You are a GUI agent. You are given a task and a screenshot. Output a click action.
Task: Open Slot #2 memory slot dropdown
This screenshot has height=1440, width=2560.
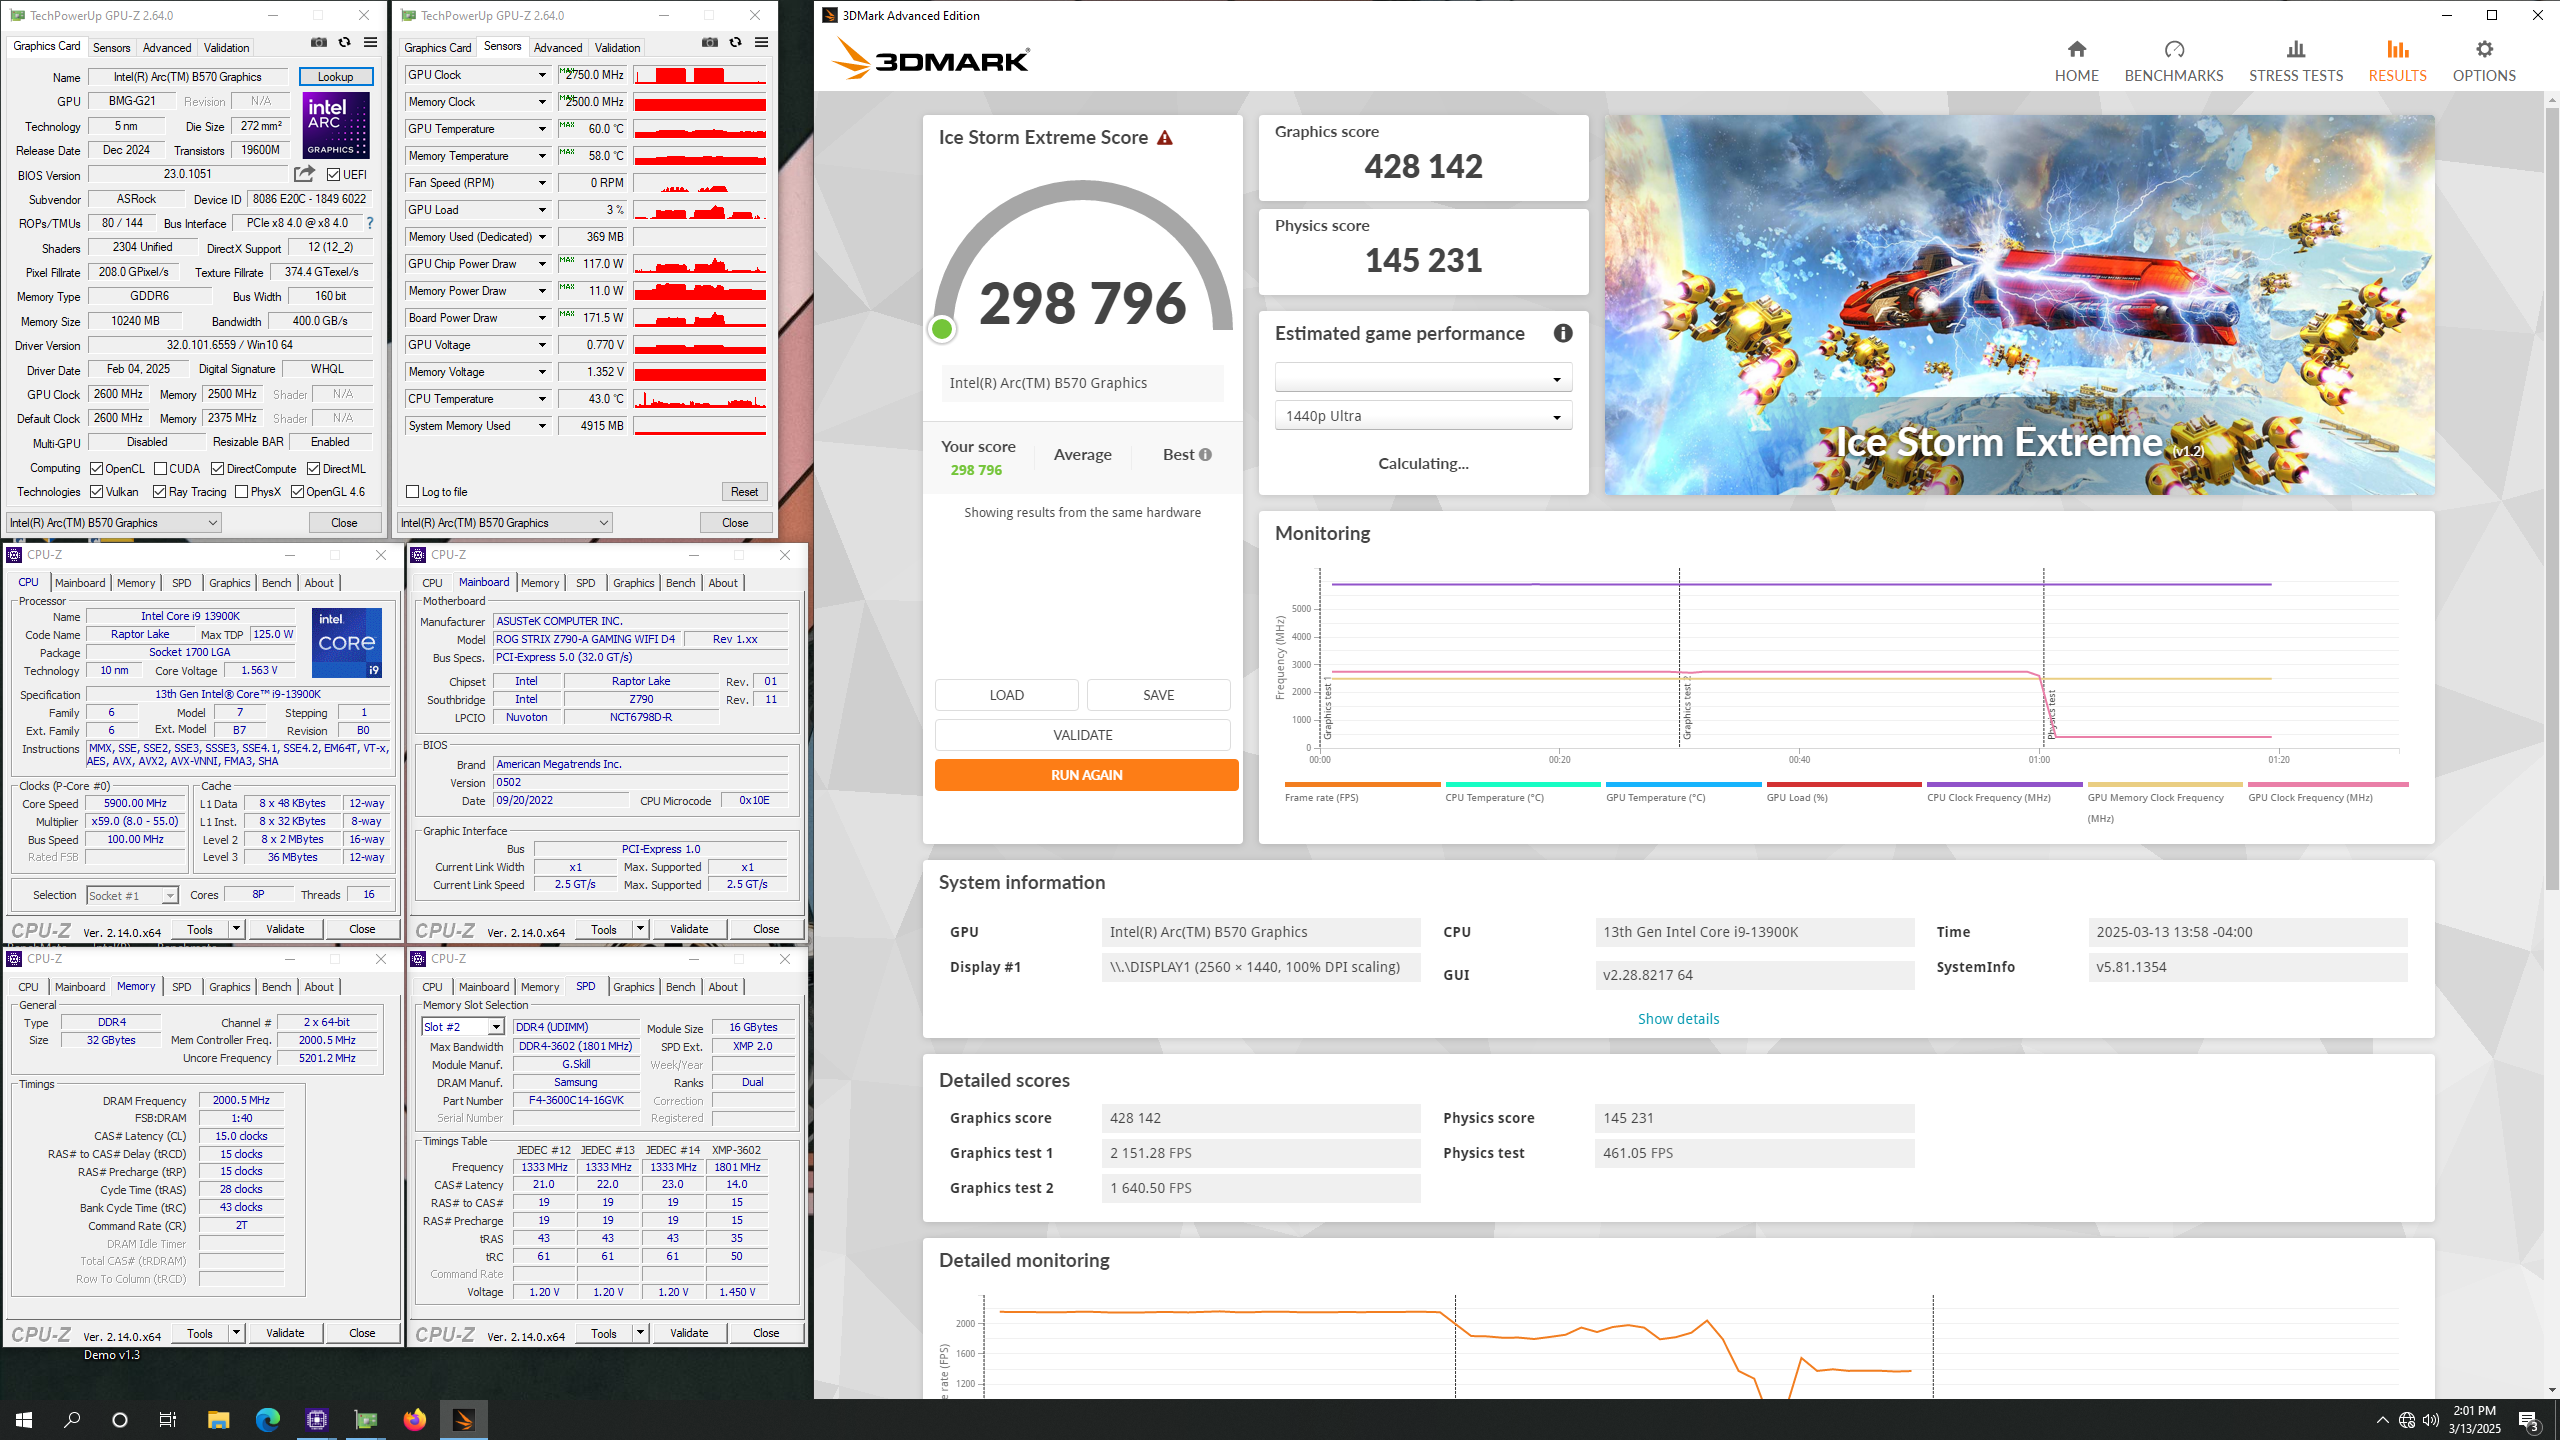[462, 1027]
